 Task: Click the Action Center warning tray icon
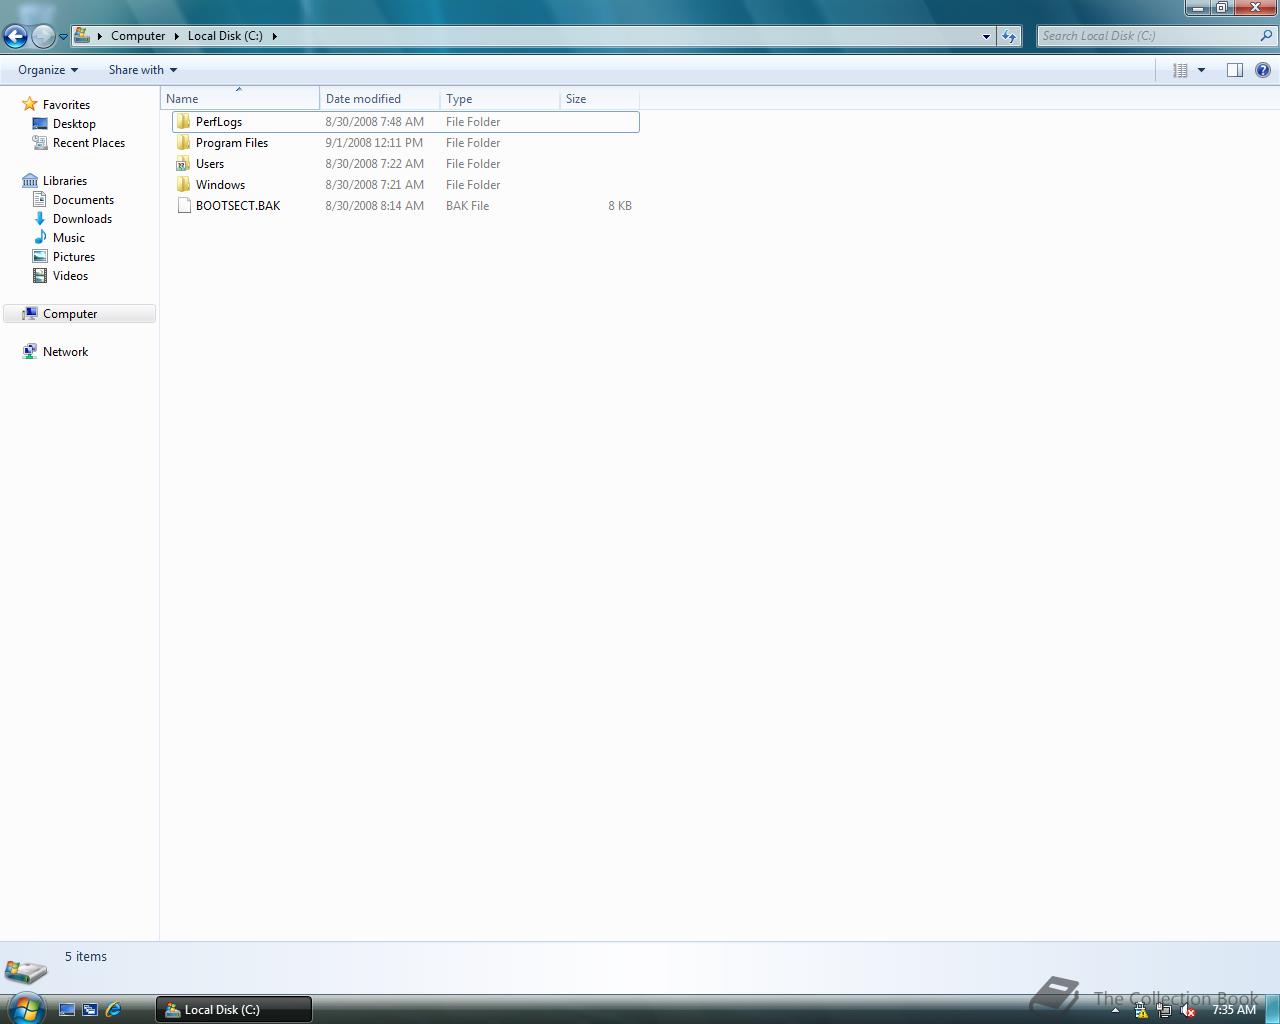click(1141, 1011)
